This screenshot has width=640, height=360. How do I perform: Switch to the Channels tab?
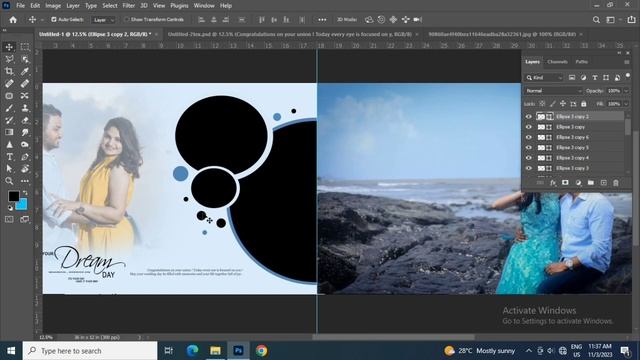[x=557, y=62]
